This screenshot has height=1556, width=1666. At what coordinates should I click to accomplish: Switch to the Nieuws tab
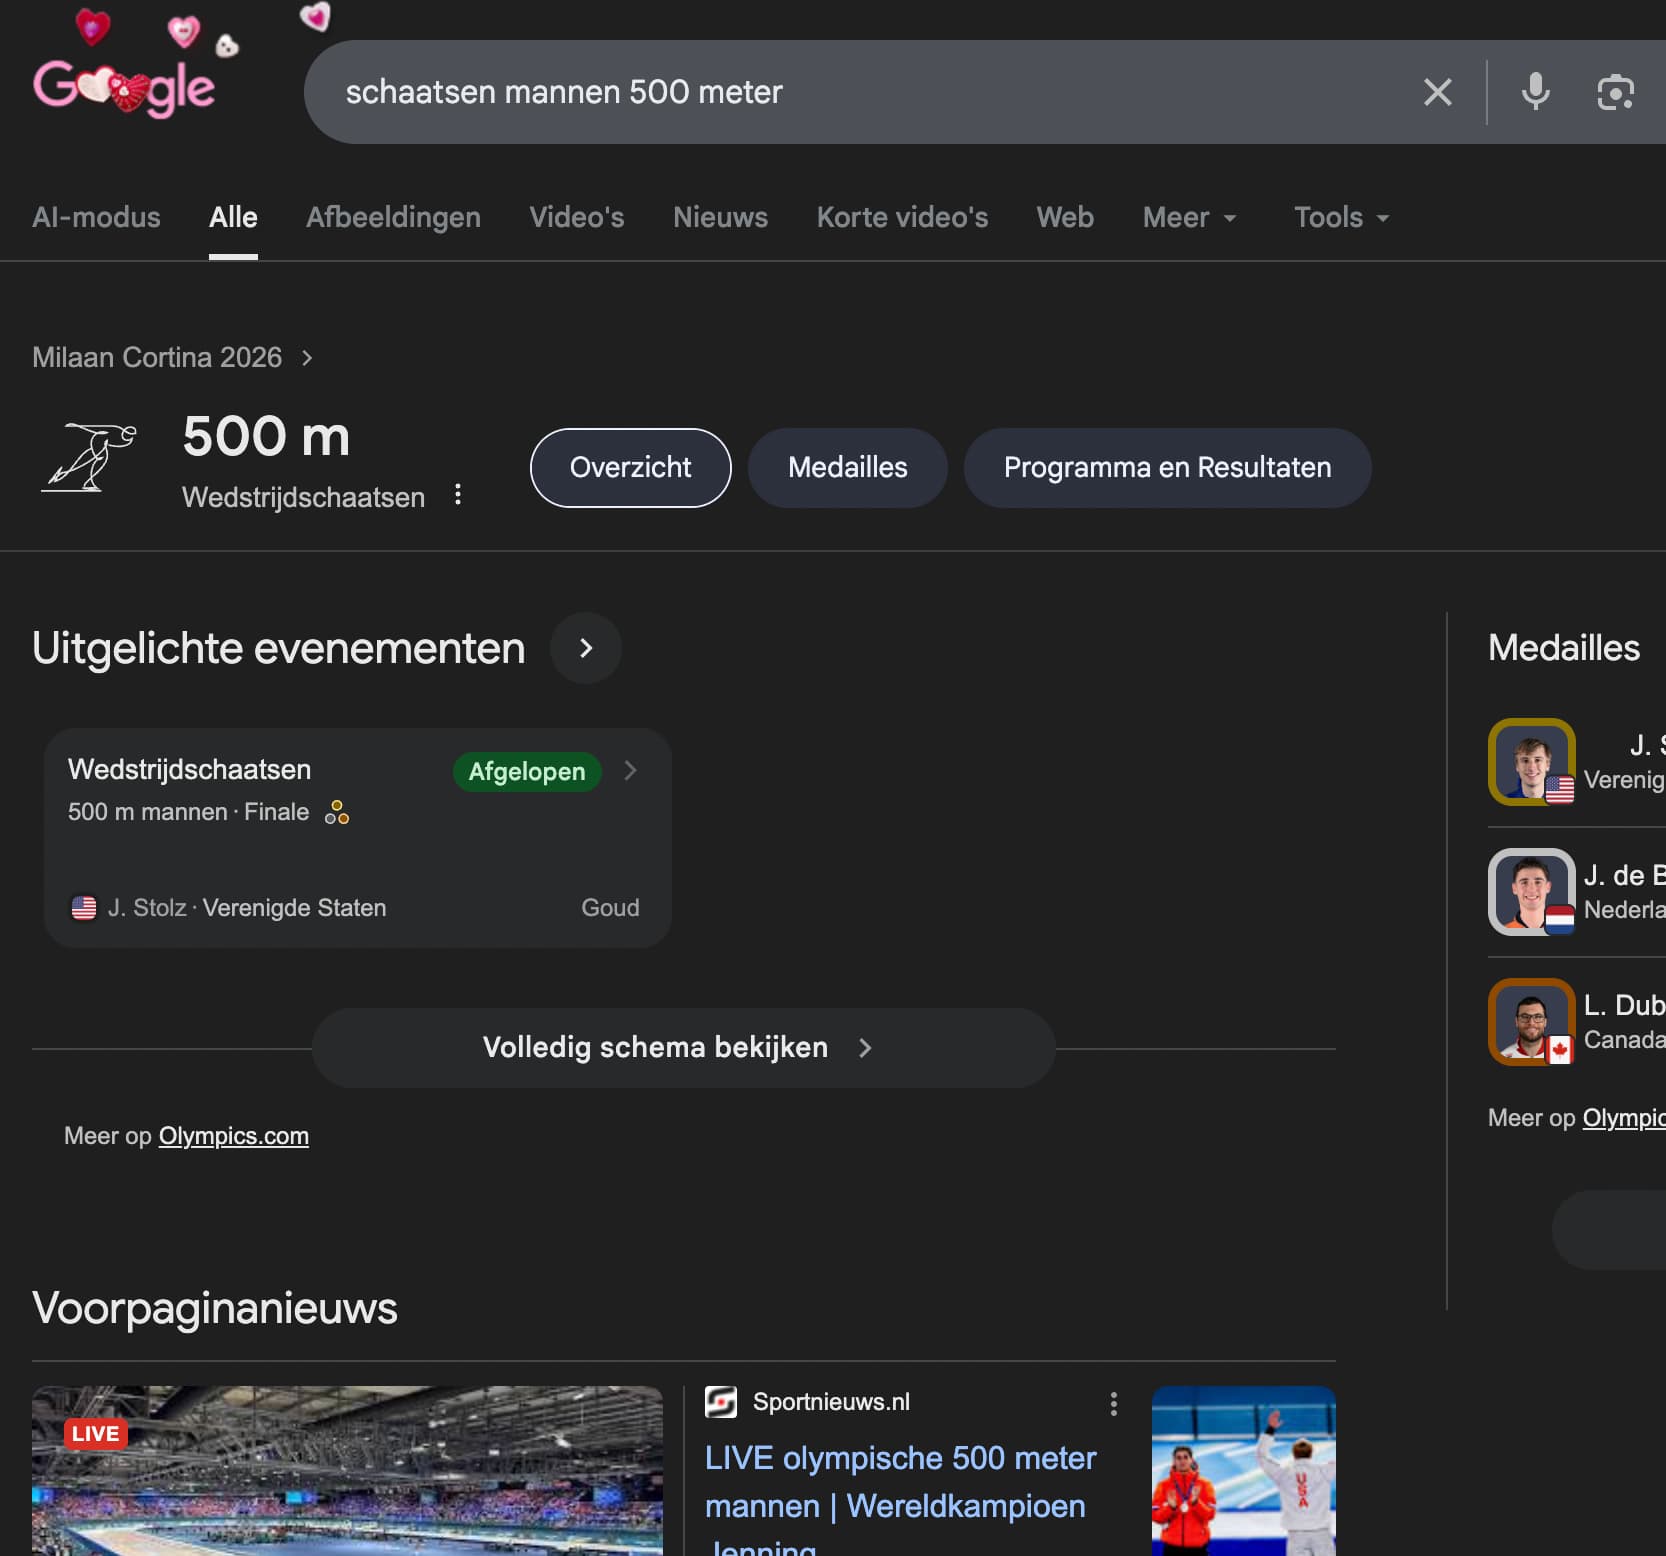(x=720, y=218)
